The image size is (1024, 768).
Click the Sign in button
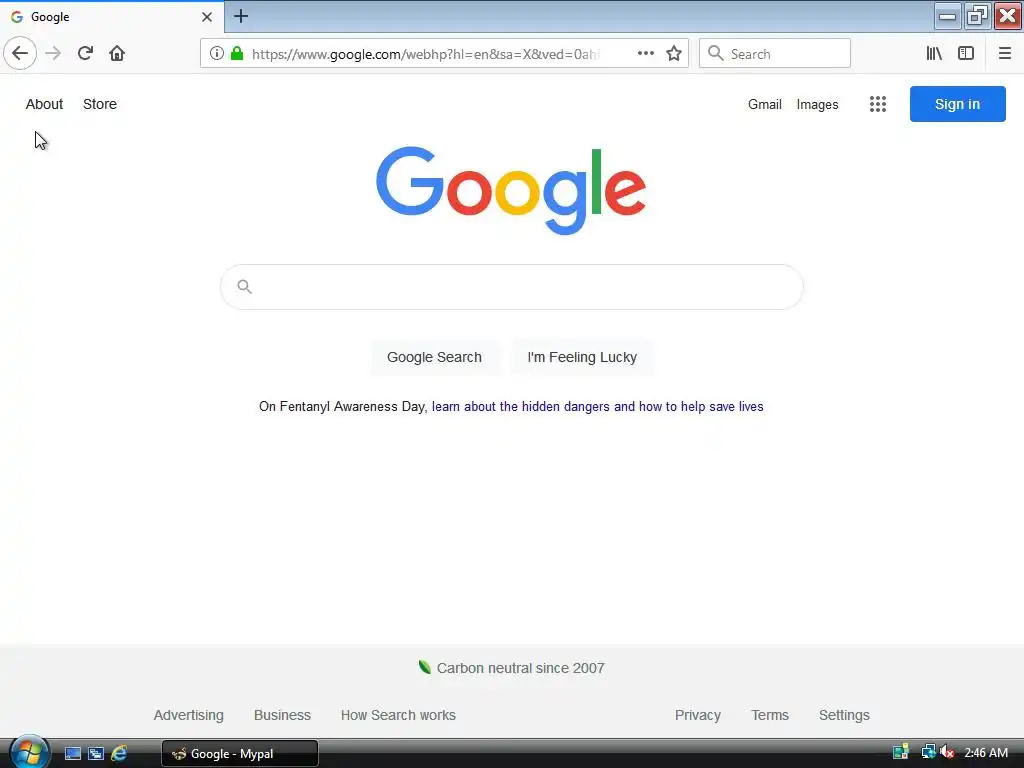957,104
